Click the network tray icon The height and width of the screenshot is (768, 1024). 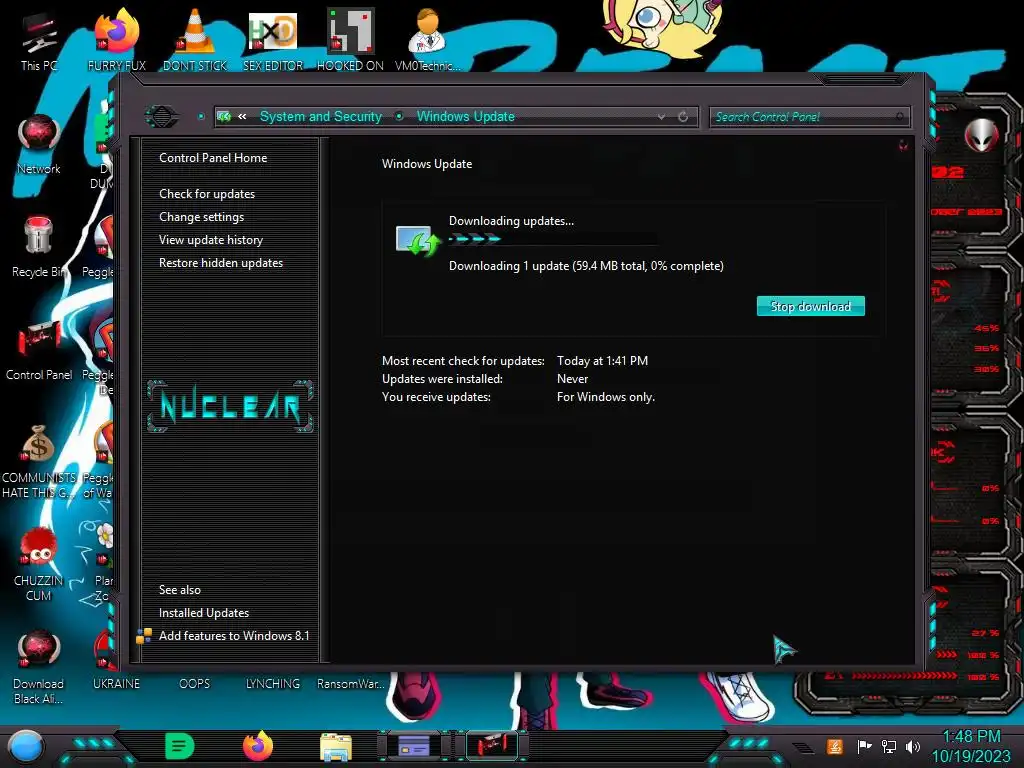[888, 746]
